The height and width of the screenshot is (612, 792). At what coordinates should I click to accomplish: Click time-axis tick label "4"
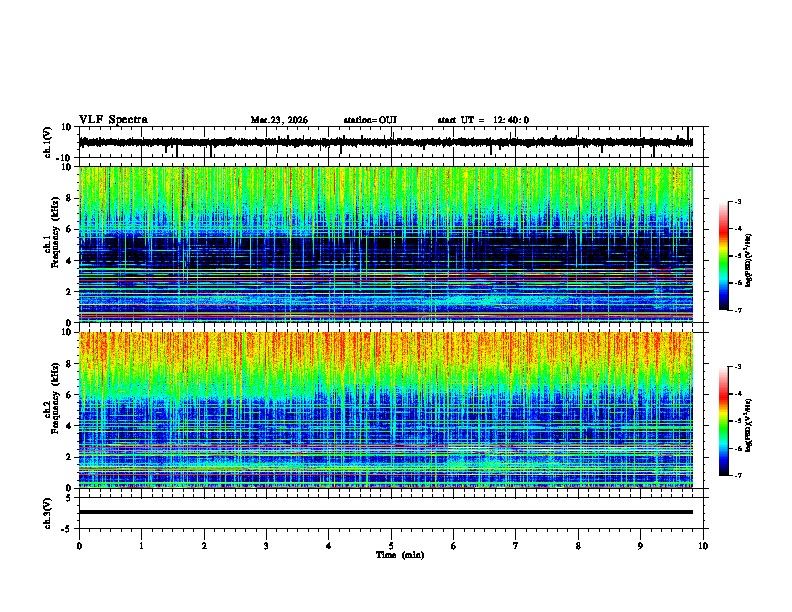point(329,546)
